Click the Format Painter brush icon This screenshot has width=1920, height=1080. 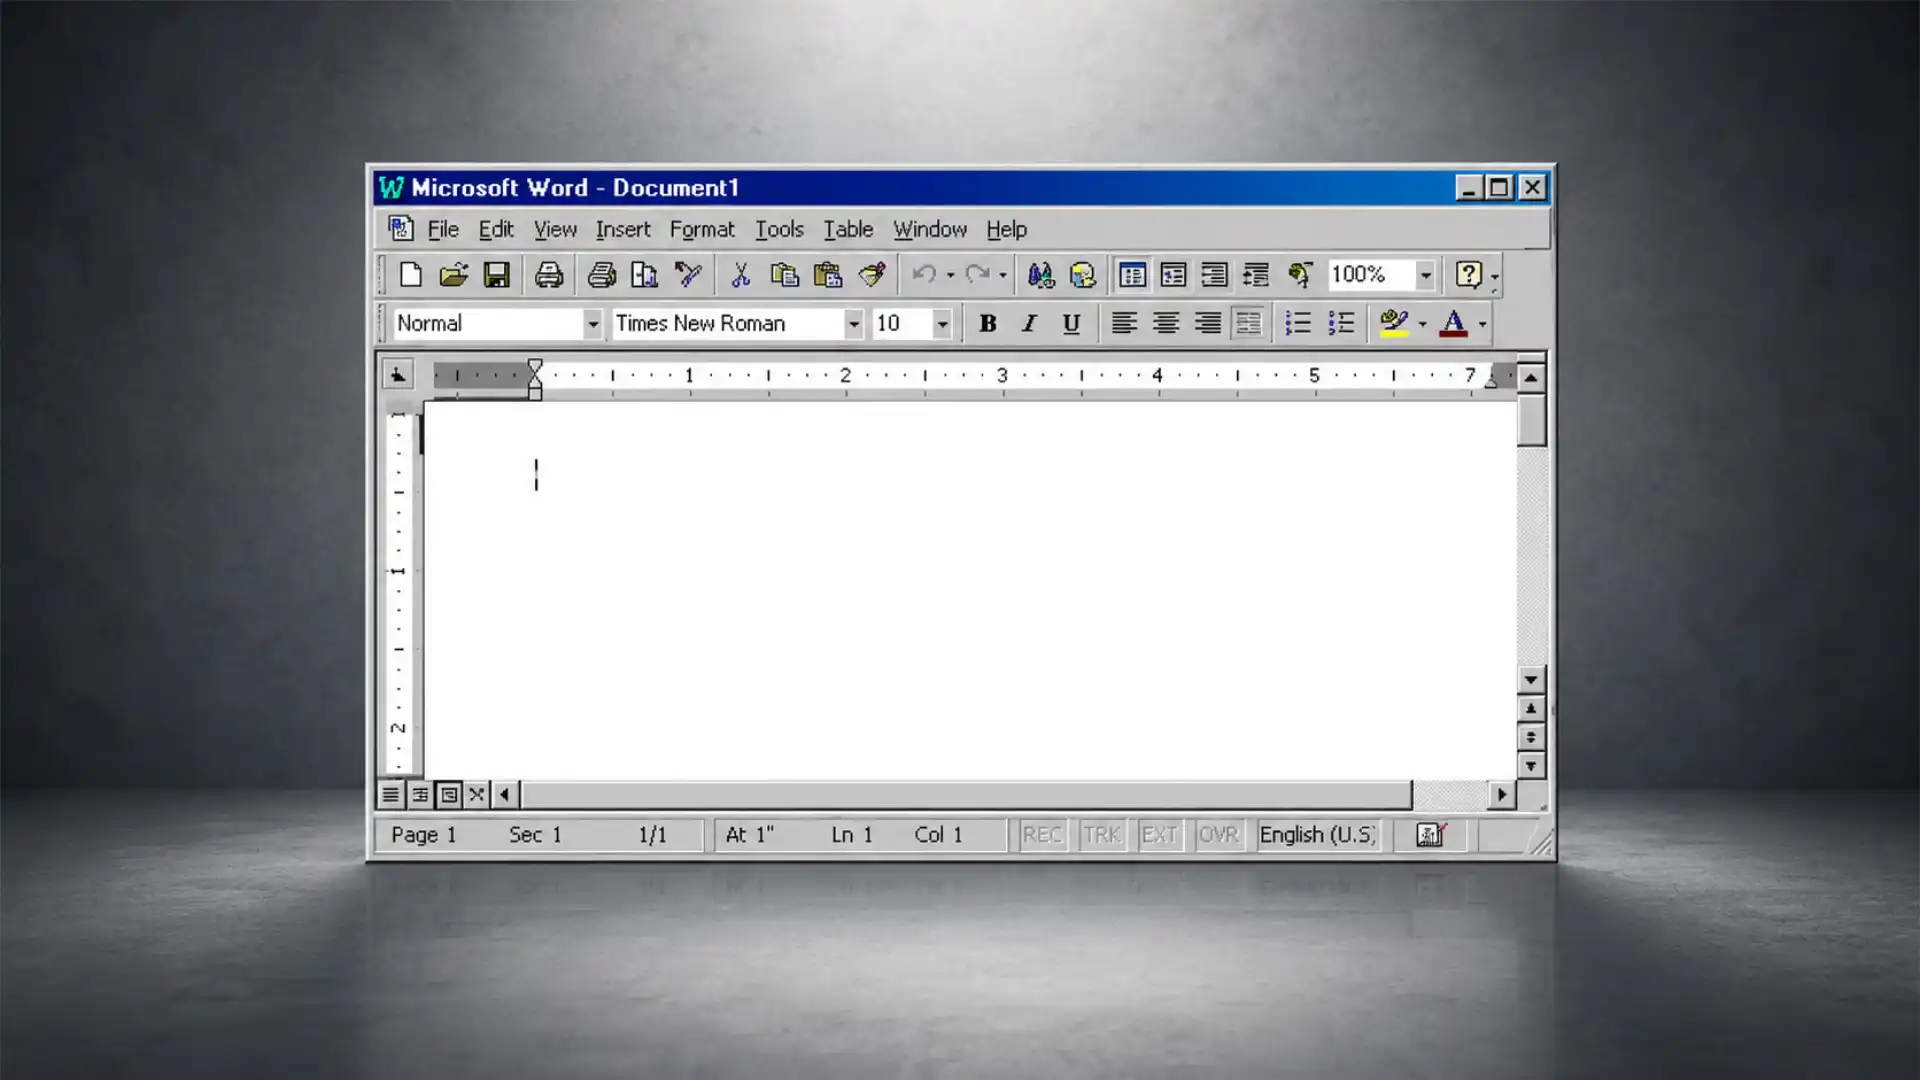872,275
